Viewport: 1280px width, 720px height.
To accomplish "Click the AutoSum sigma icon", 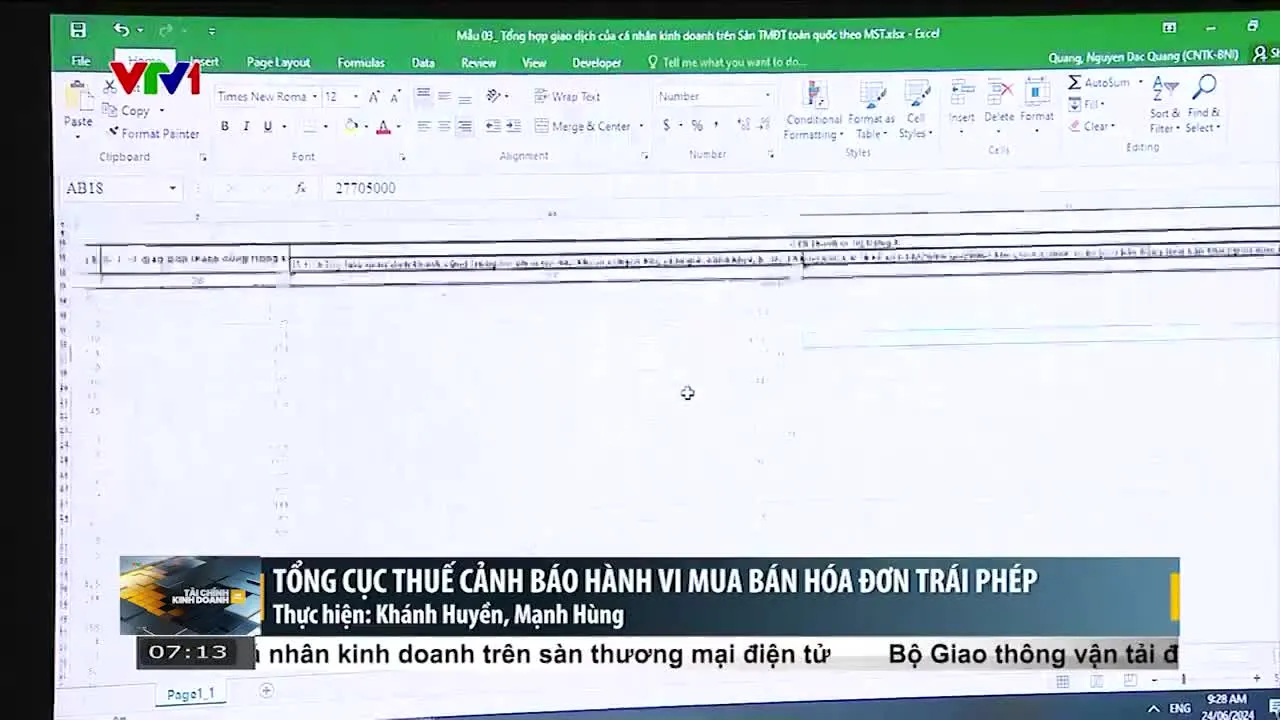I will click(x=1075, y=82).
